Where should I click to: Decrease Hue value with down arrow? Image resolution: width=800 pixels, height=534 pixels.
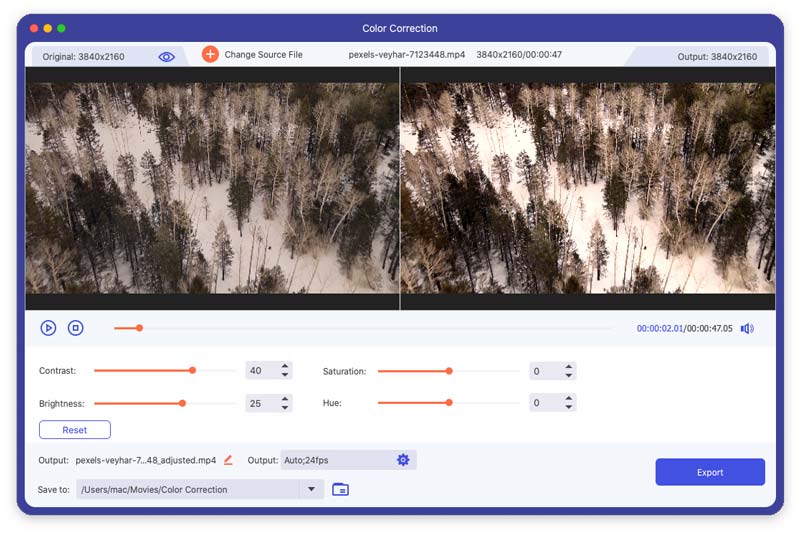(568, 407)
